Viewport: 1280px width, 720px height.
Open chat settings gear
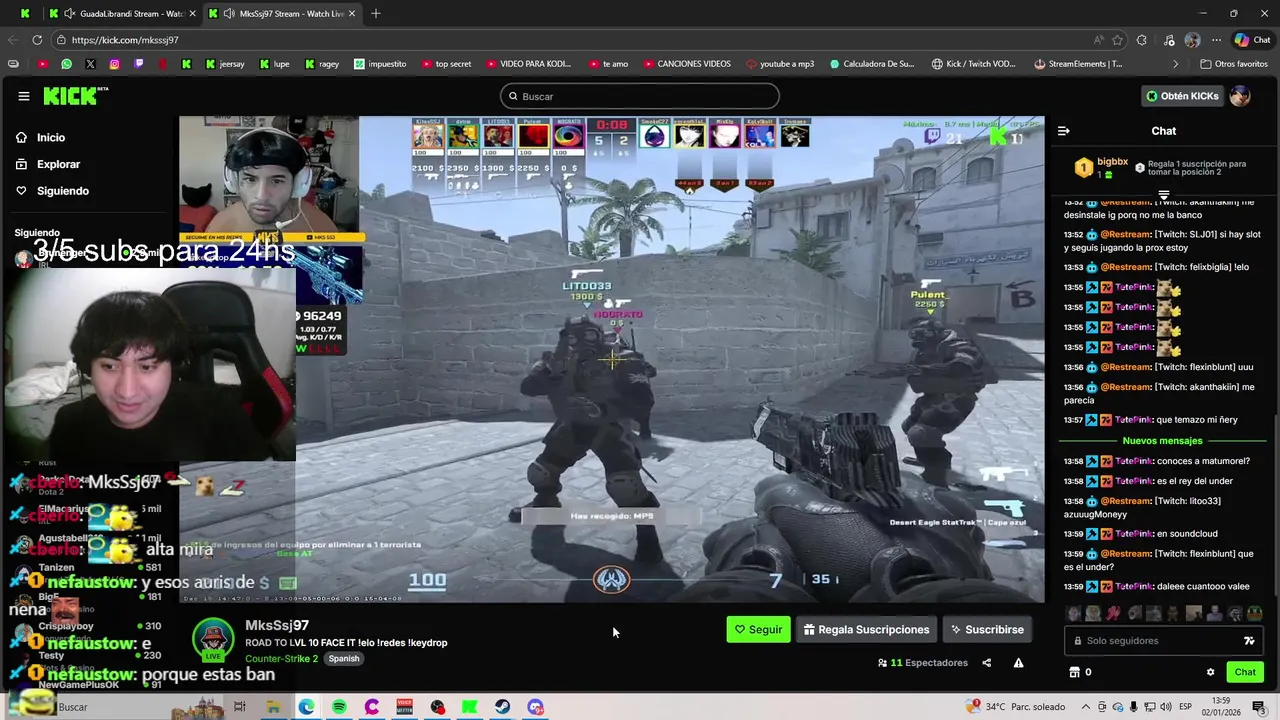pos(1210,672)
